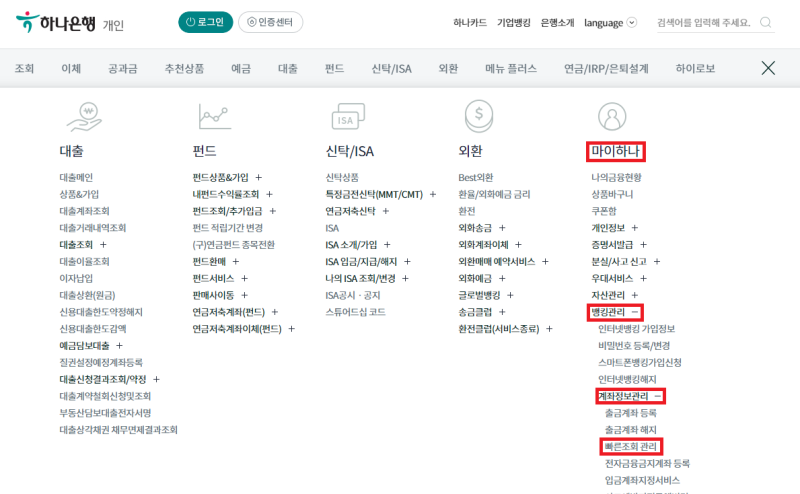Open the 대출메인 link
Image resolution: width=800 pixels, height=494 pixels.
(76, 177)
